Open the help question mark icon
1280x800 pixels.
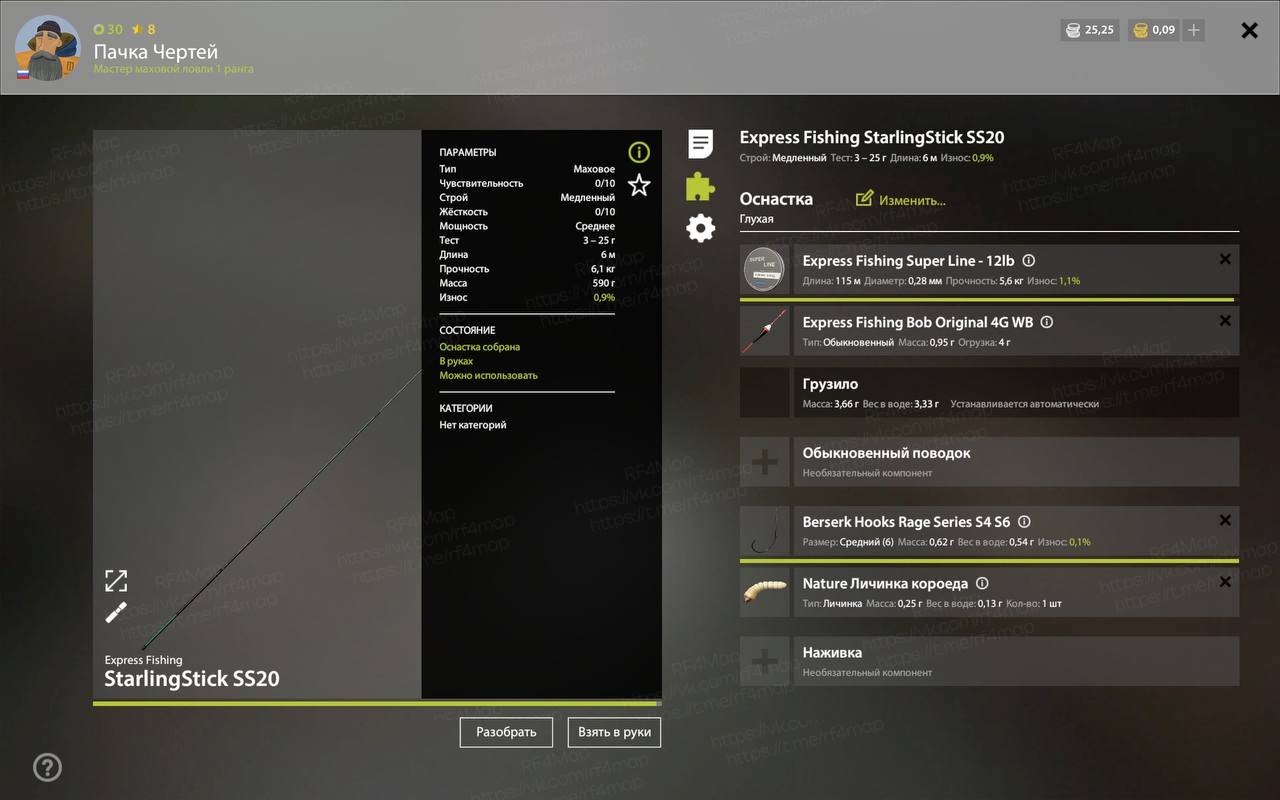click(x=47, y=767)
